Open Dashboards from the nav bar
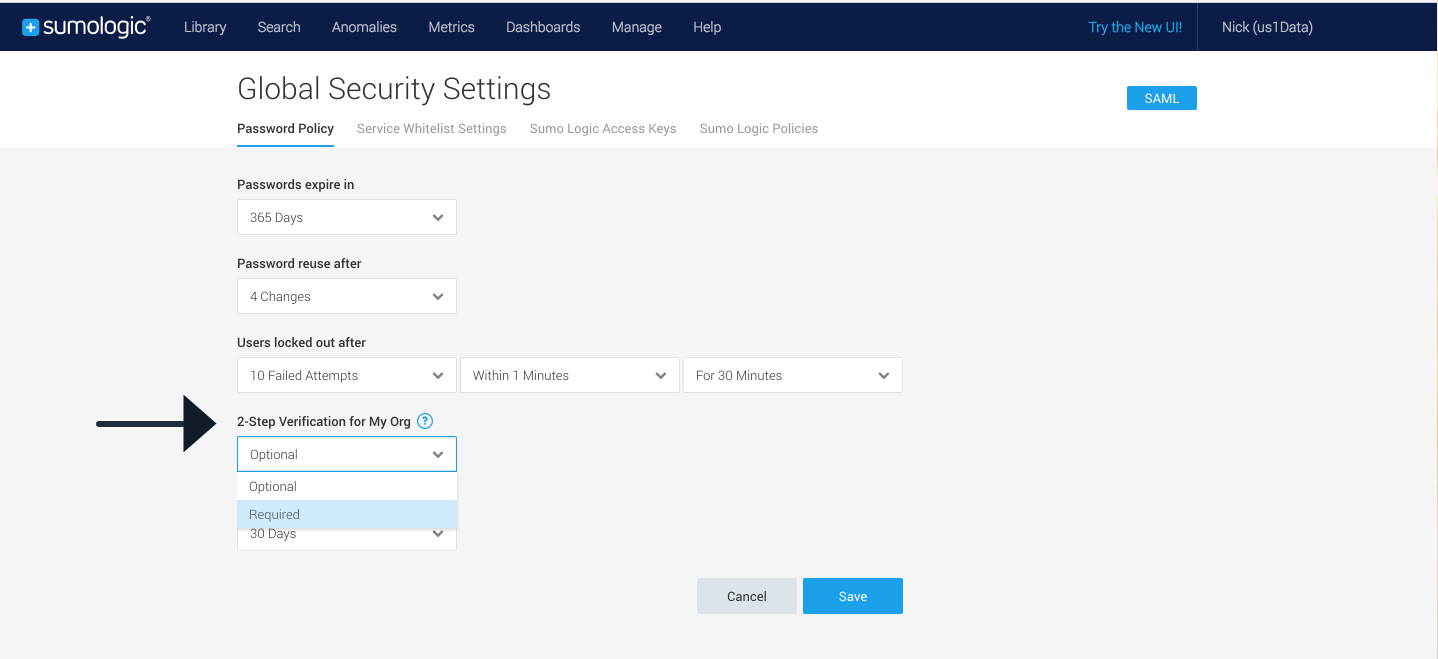Image resolution: width=1438 pixels, height=659 pixels. [x=543, y=27]
